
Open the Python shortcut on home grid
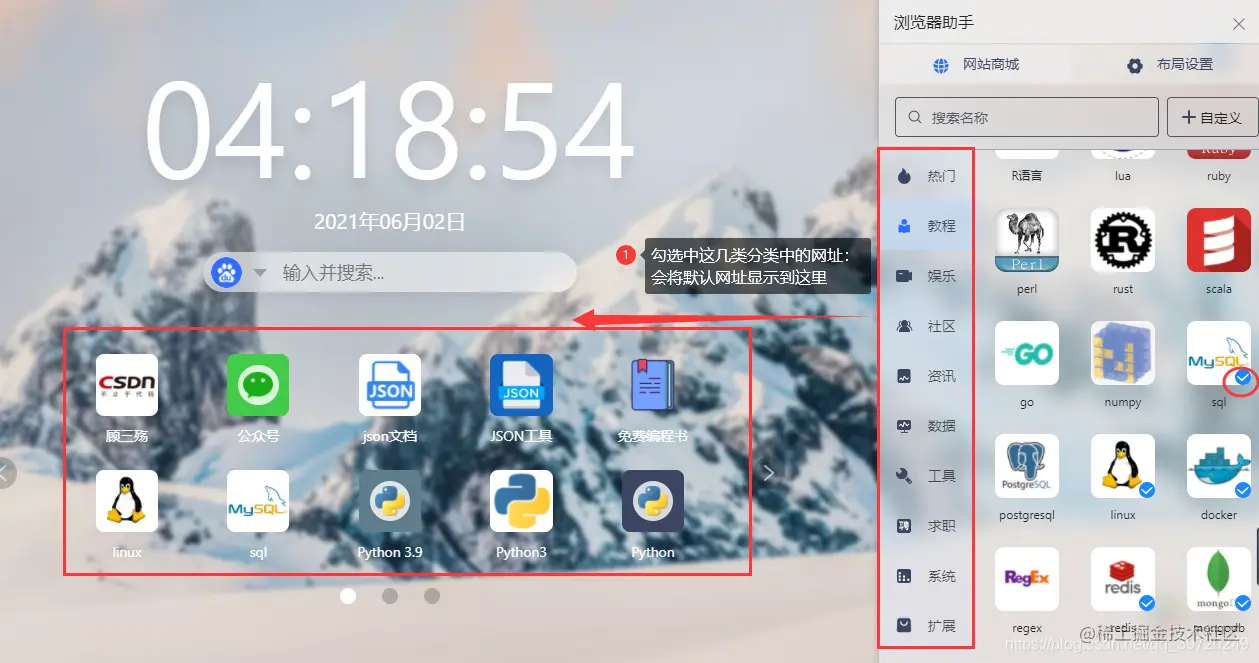click(653, 501)
